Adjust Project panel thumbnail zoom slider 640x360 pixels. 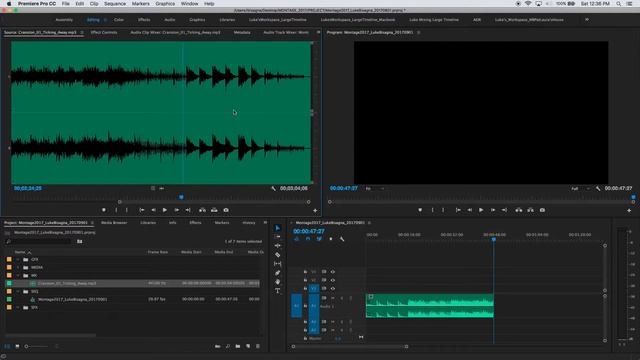[37, 347]
